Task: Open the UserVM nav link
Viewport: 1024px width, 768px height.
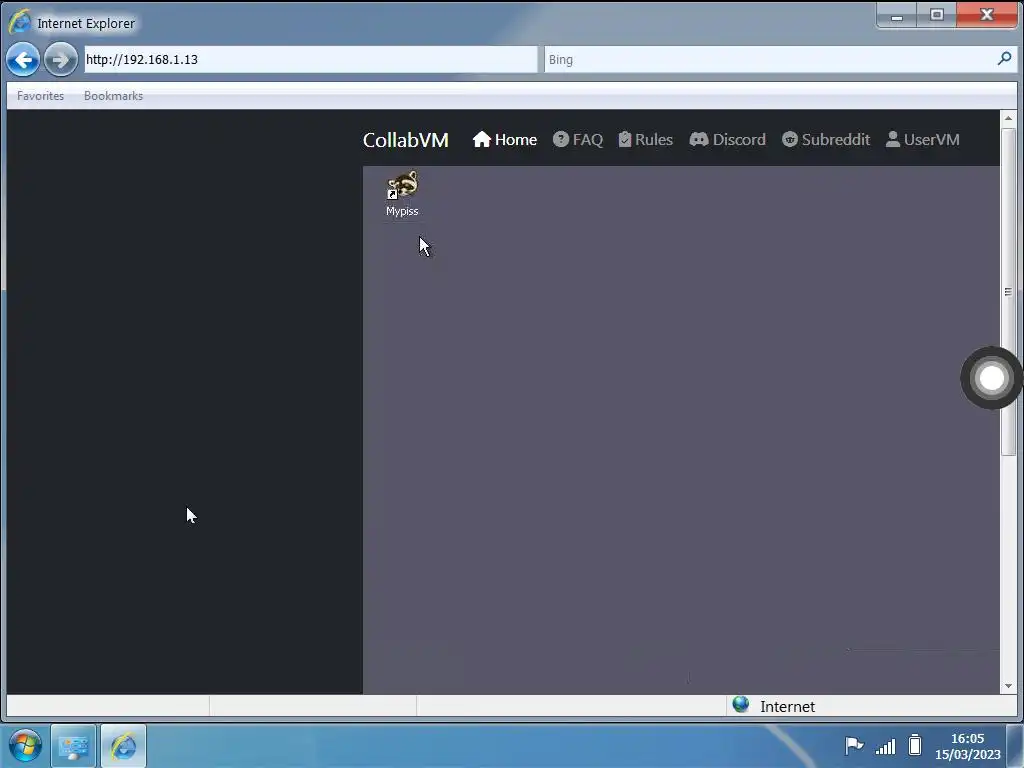Action: (923, 139)
